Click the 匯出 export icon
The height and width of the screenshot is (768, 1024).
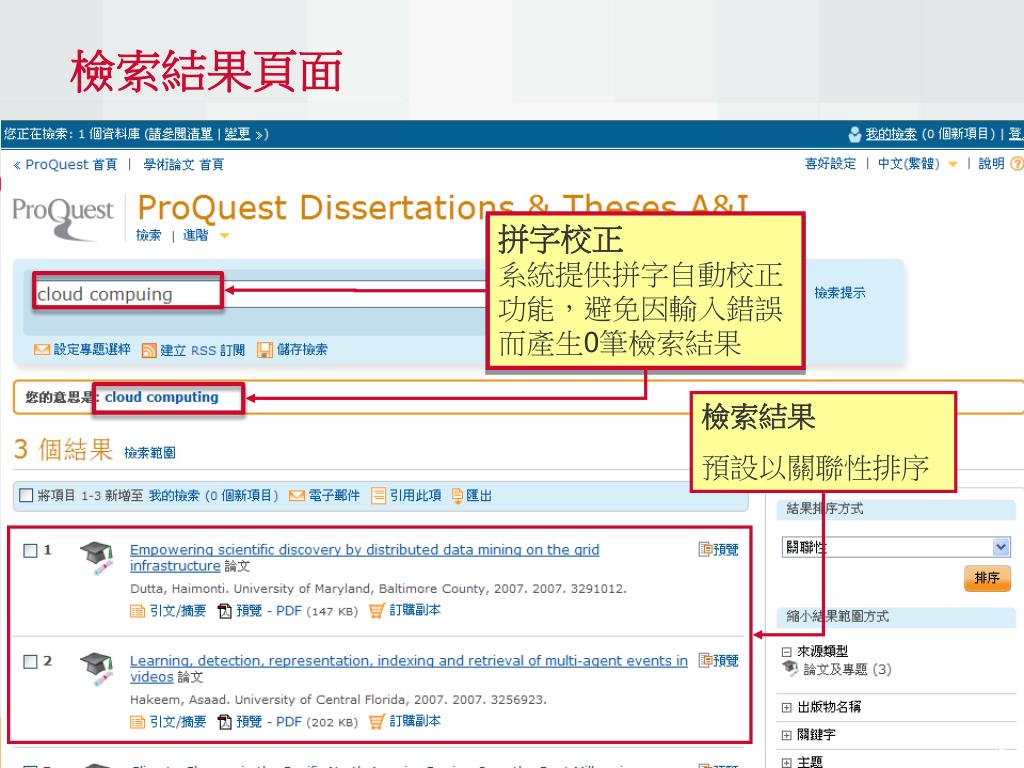tap(457, 496)
